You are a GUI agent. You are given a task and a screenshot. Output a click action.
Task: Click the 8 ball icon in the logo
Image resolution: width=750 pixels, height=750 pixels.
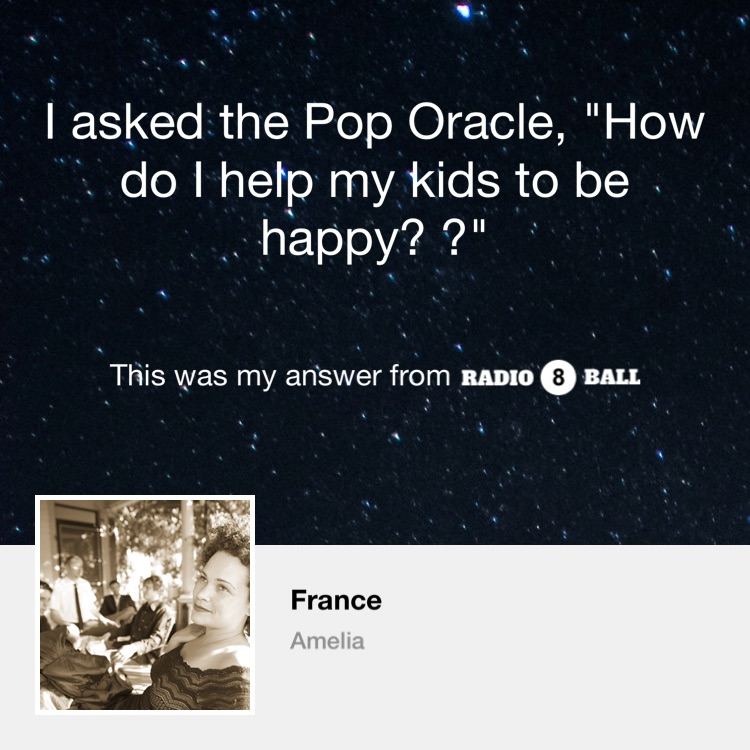[558, 377]
